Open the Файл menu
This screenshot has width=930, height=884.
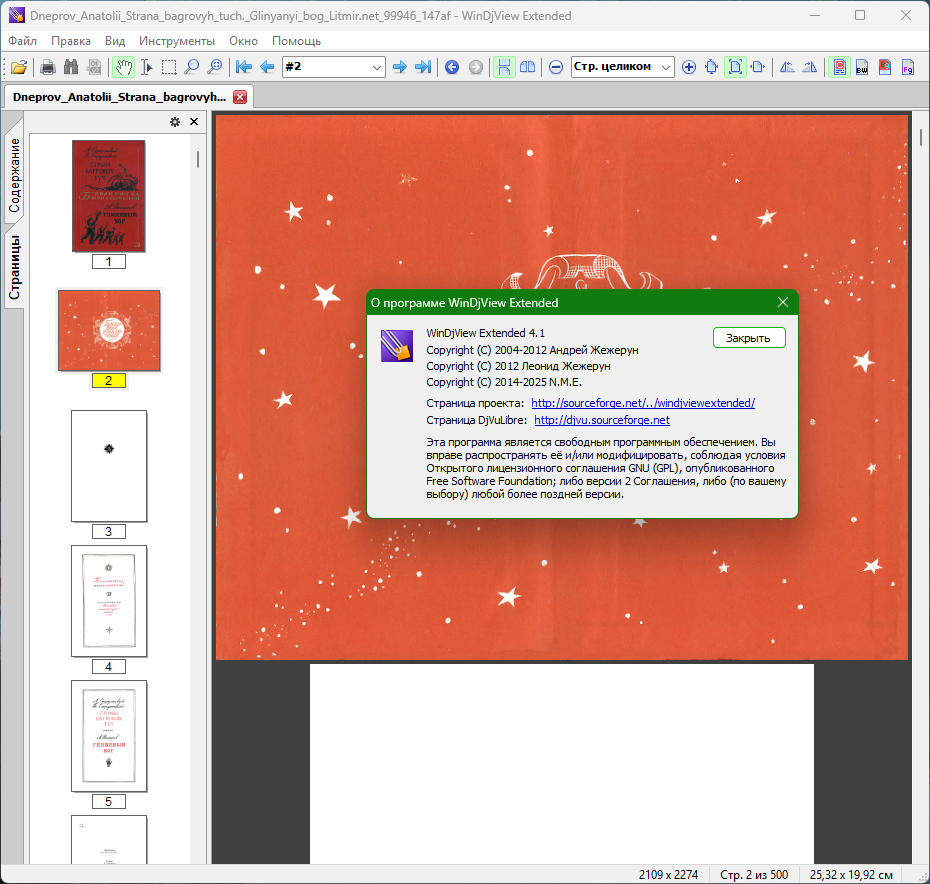coord(23,41)
